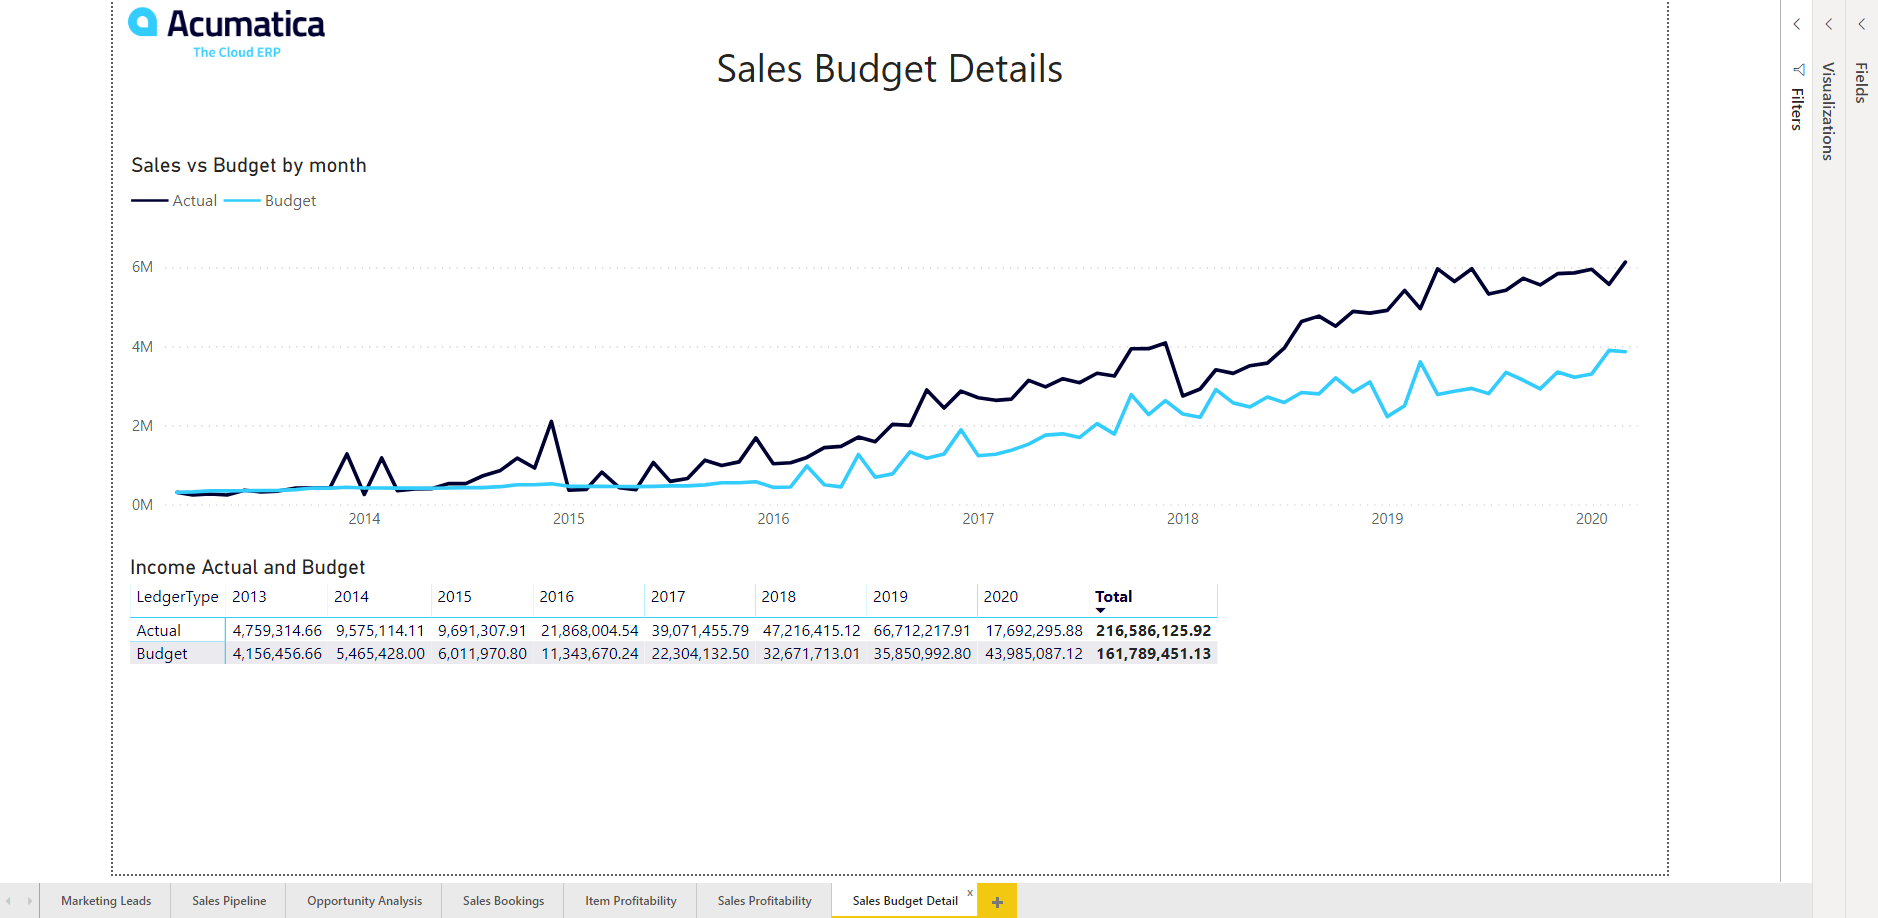
Task: Select the Budget row in table
Action: (x=673, y=654)
